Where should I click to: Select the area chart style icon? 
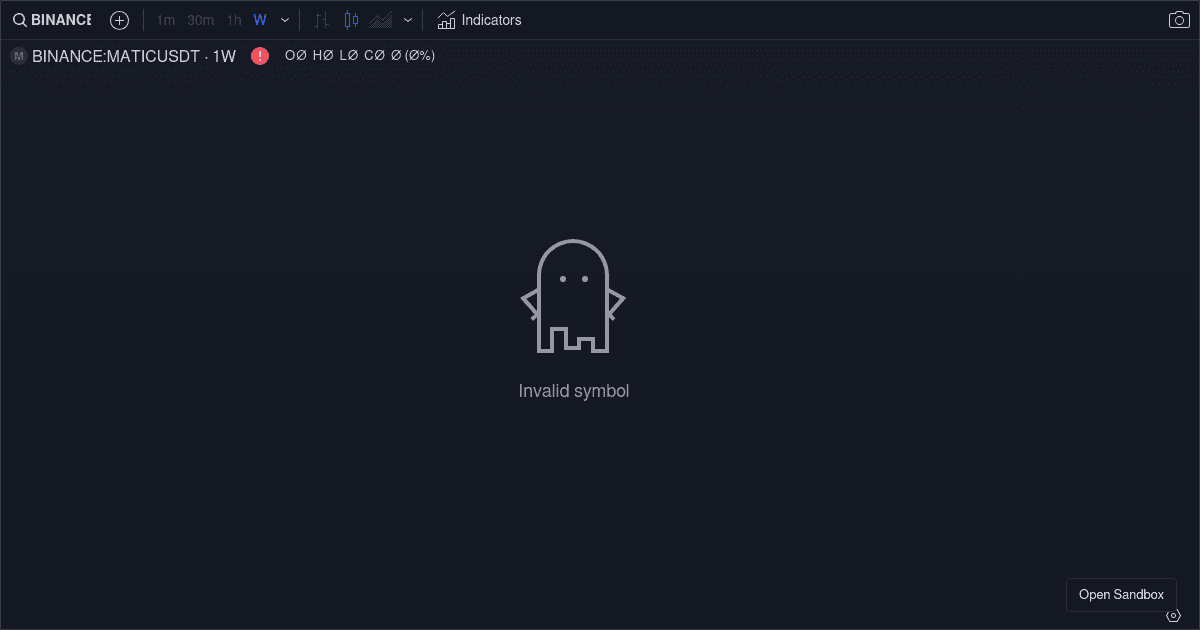coord(383,19)
